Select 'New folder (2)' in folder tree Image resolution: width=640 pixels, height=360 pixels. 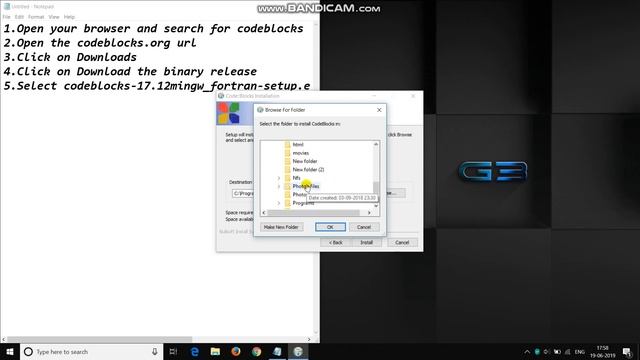tap(308, 169)
